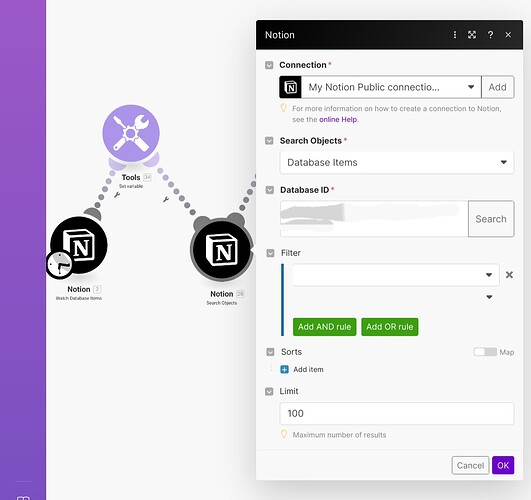The image size is (531, 500).
Task: Click the wrench filter icon between Tools and Notion
Action: click(166, 199)
